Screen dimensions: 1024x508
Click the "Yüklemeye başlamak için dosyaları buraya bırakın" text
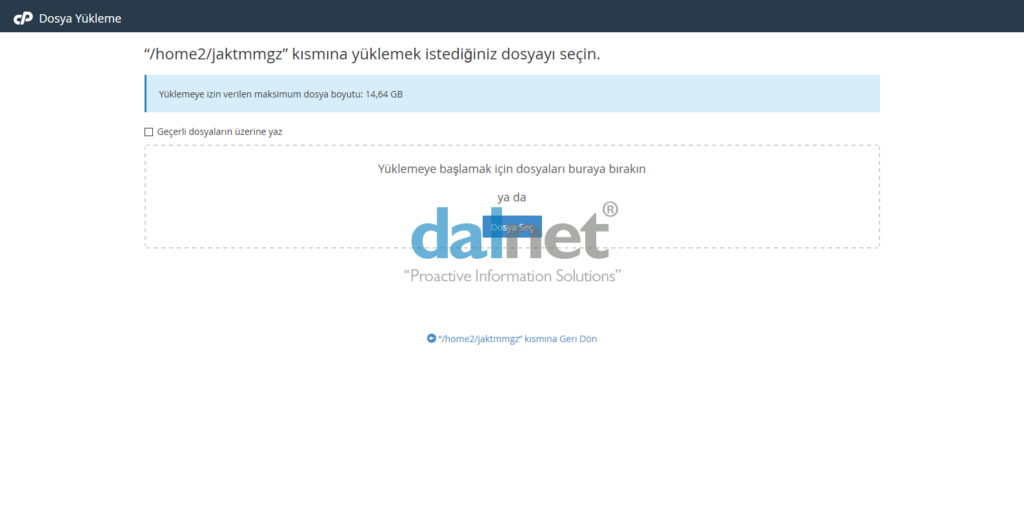click(512, 168)
